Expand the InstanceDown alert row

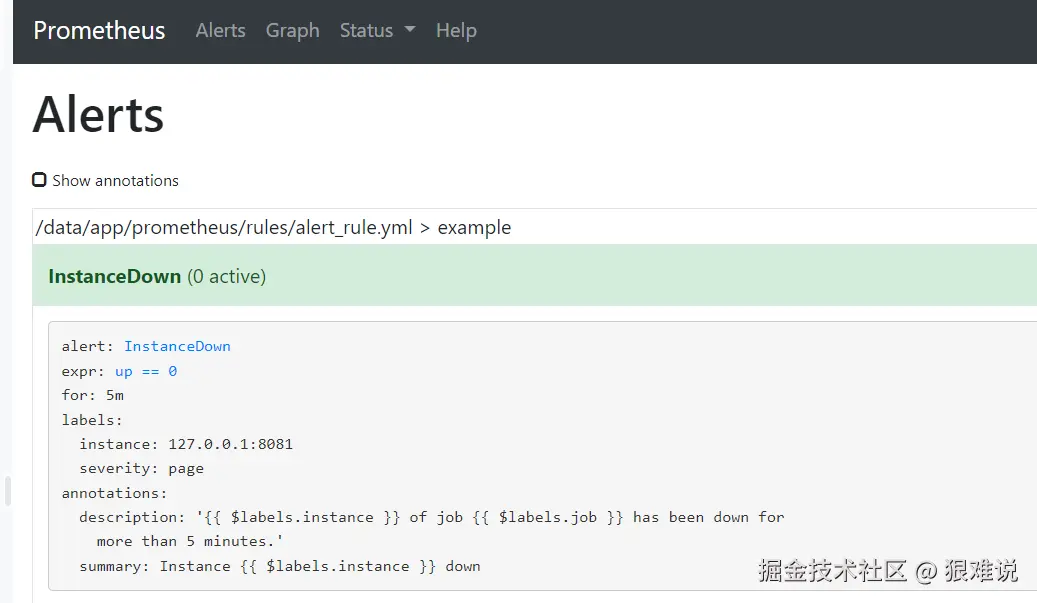tap(114, 276)
